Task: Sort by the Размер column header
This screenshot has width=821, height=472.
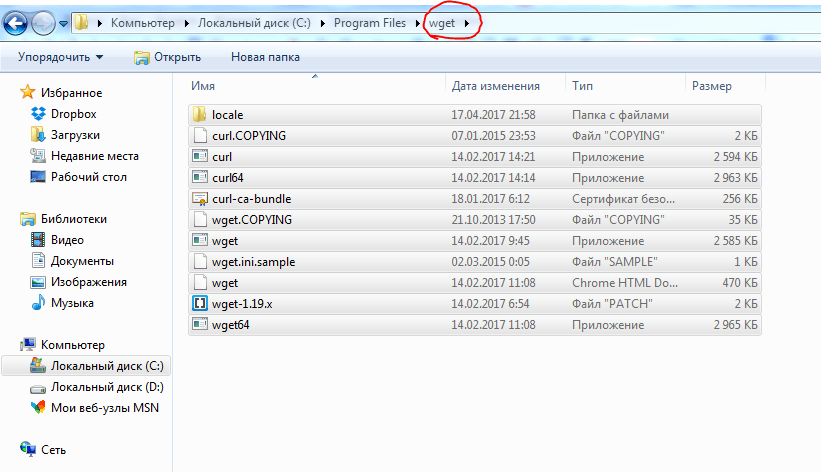Action: click(711, 86)
